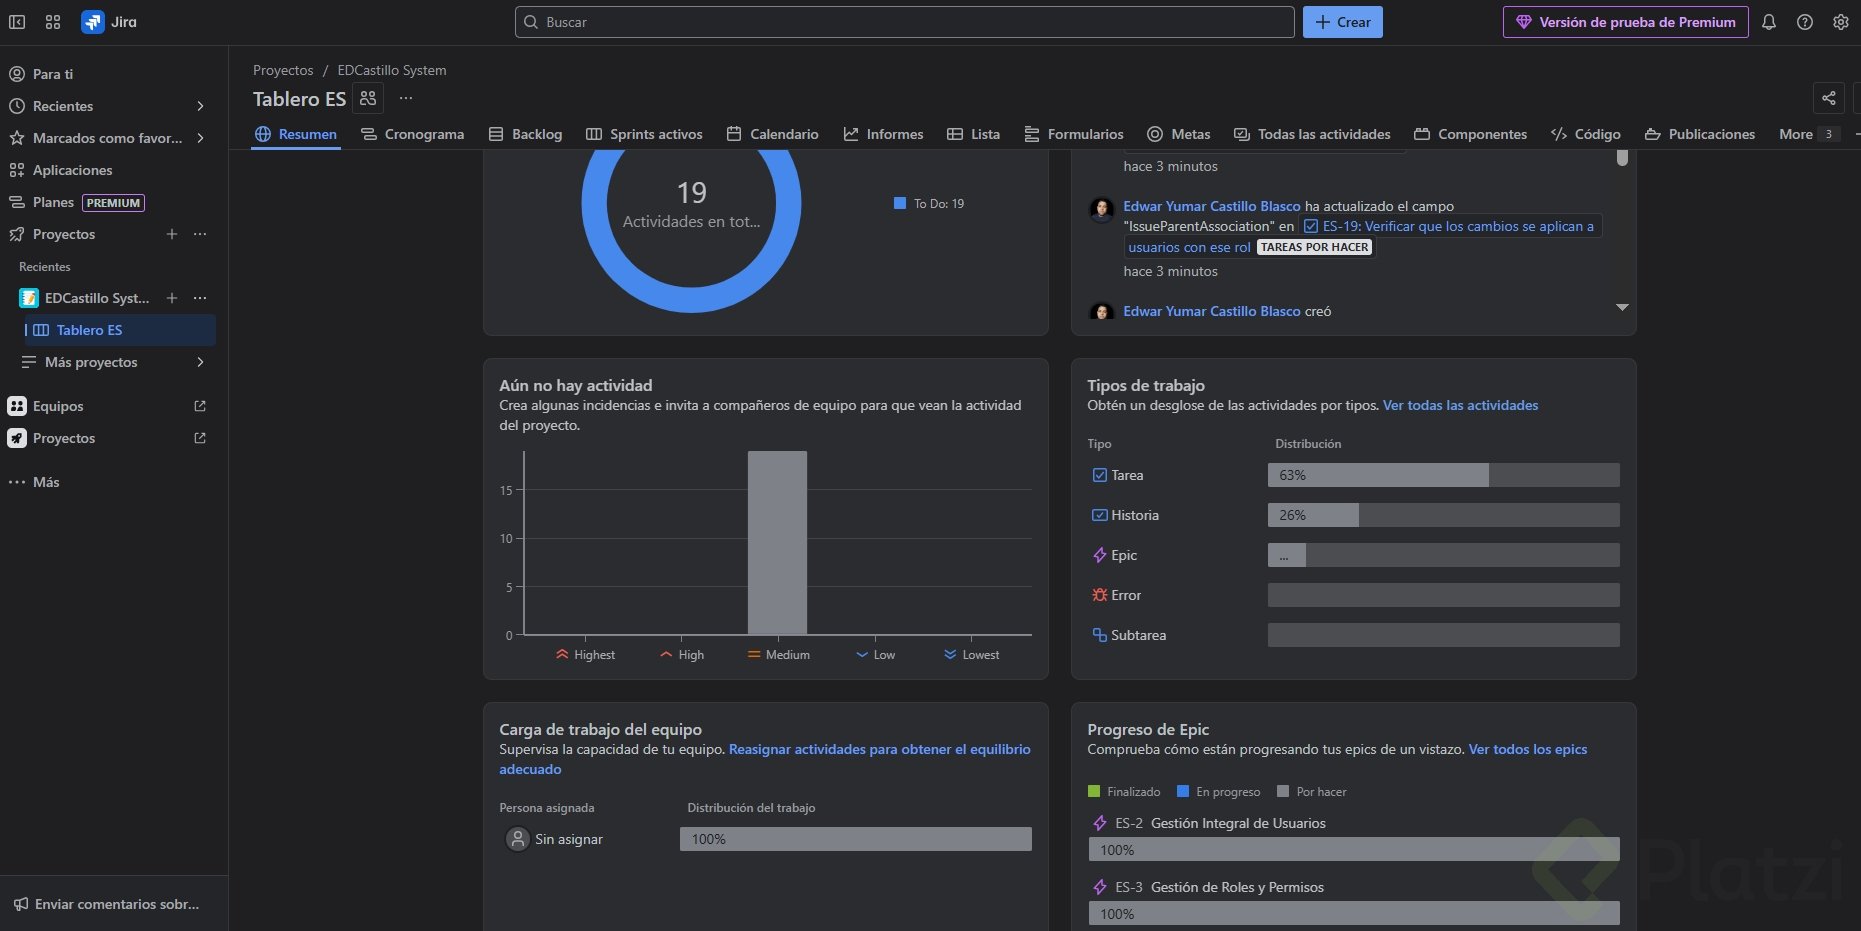Click the Buscar search field
1861x931 pixels.
click(905, 22)
